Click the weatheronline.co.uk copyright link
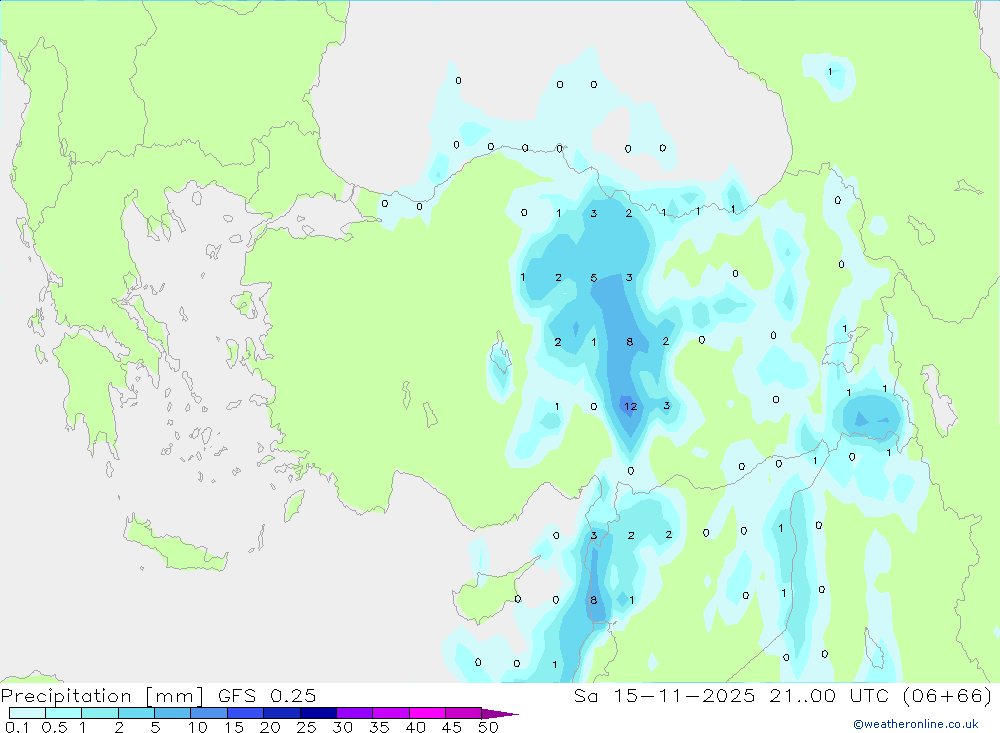This screenshot has height=733, width=1000. click(916, 724)
